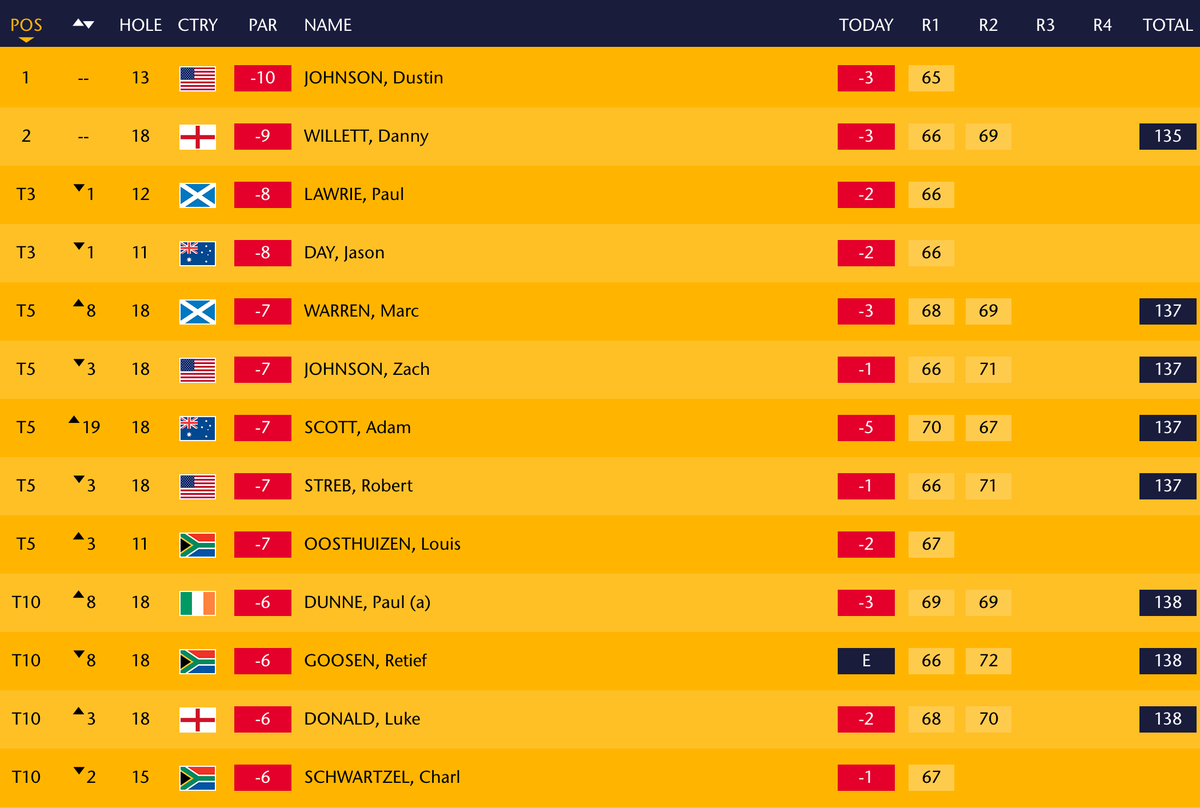
Task: Open player SCHWARTZEL, Charl
Action: (x=382, y=777)
